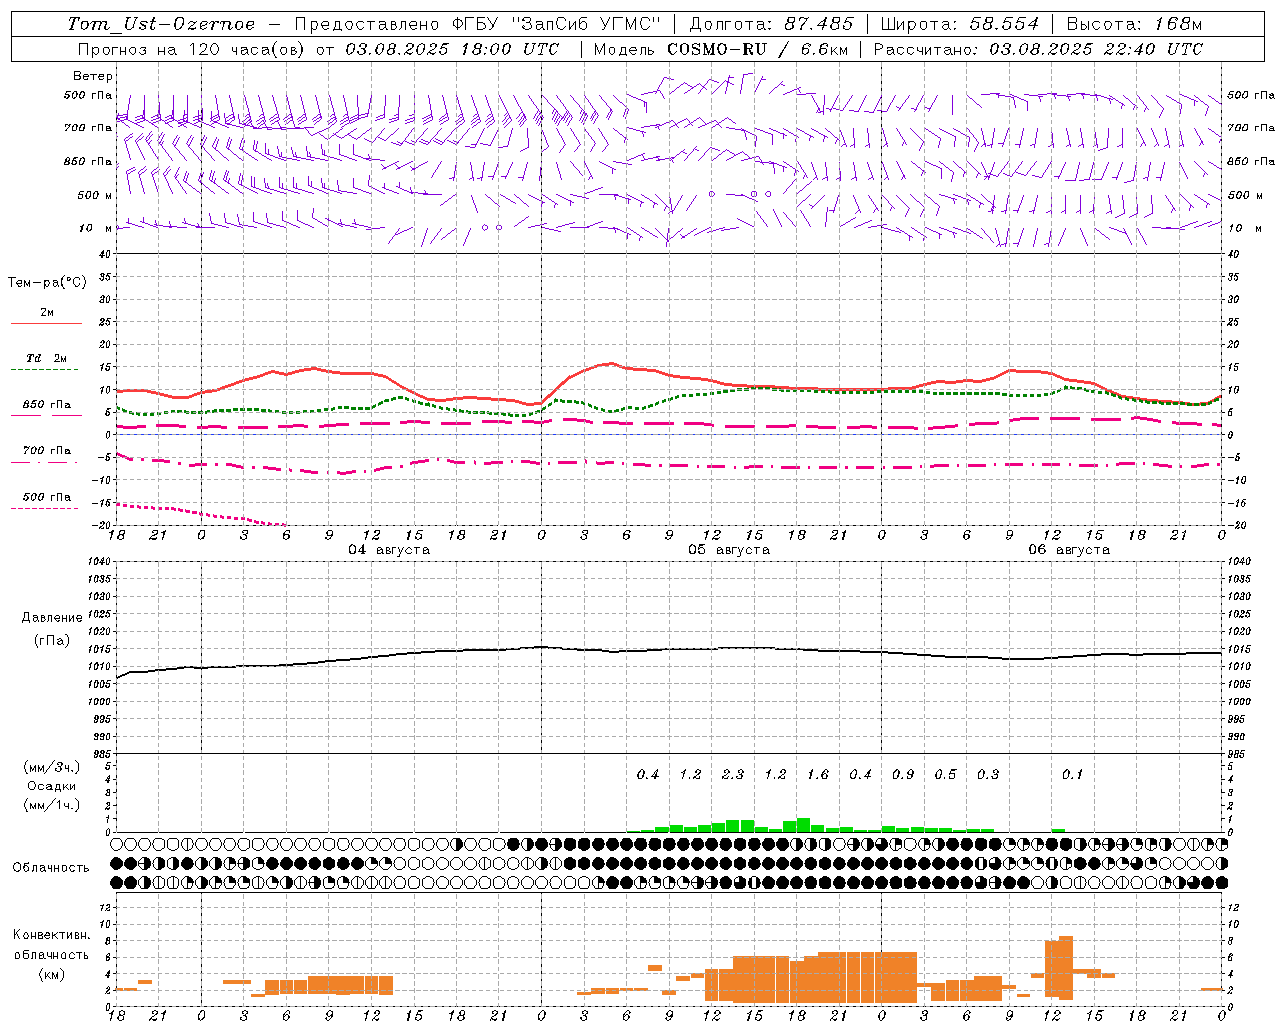This screenshot has width=1280, height=1024.
Task: Click the 'Давление' pressure panel label
Action: 52,618
